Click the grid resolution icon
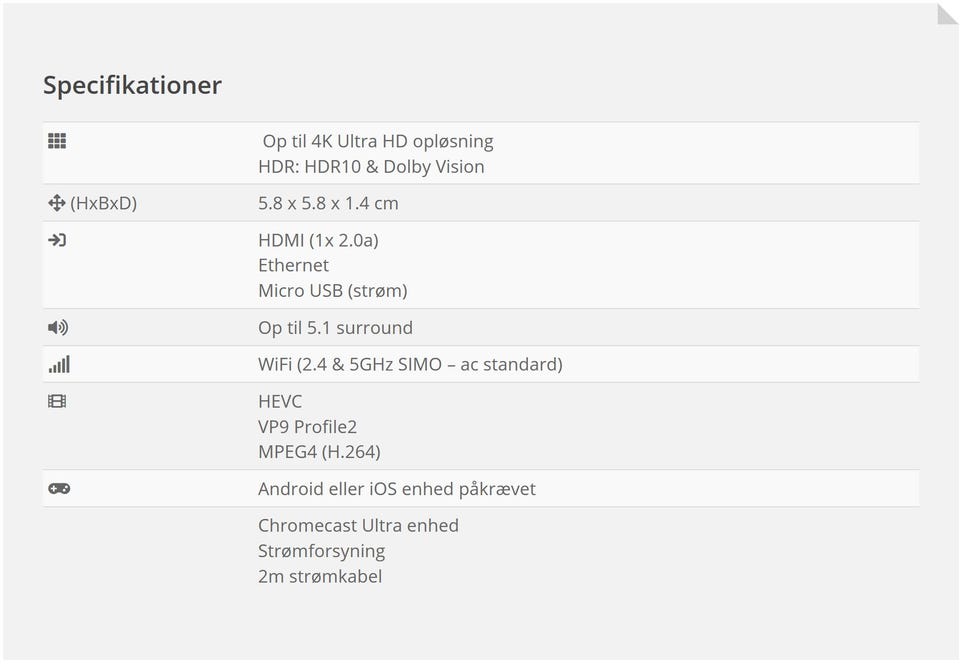 pos(57,141)
